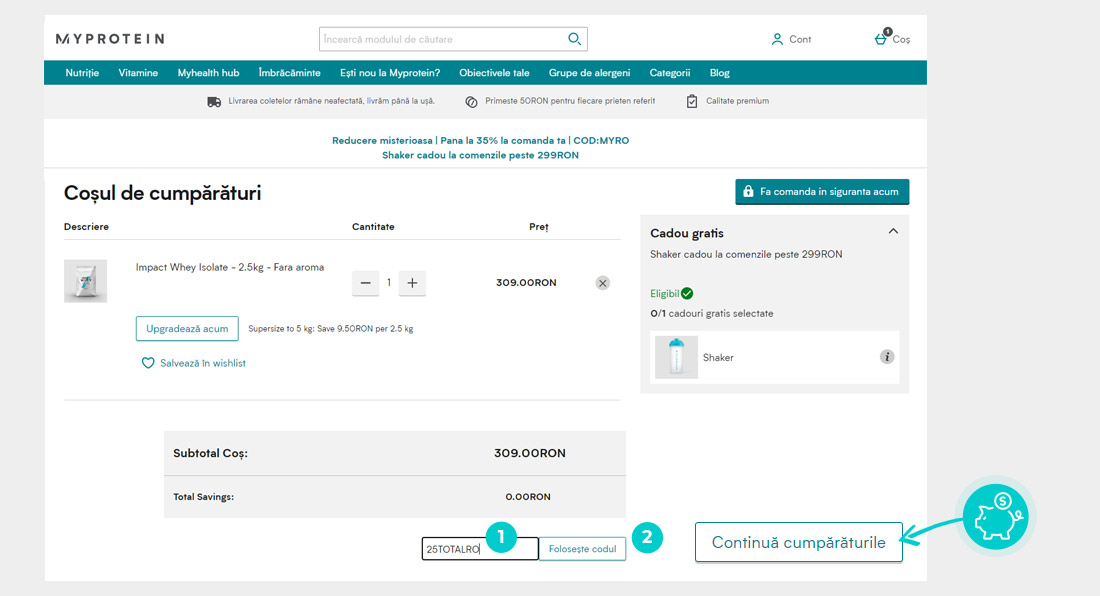Click Fa comanda in siguranta acum button
This screenshot has height=596, width=1100.
pyautogui.click(x=822, y=191)
